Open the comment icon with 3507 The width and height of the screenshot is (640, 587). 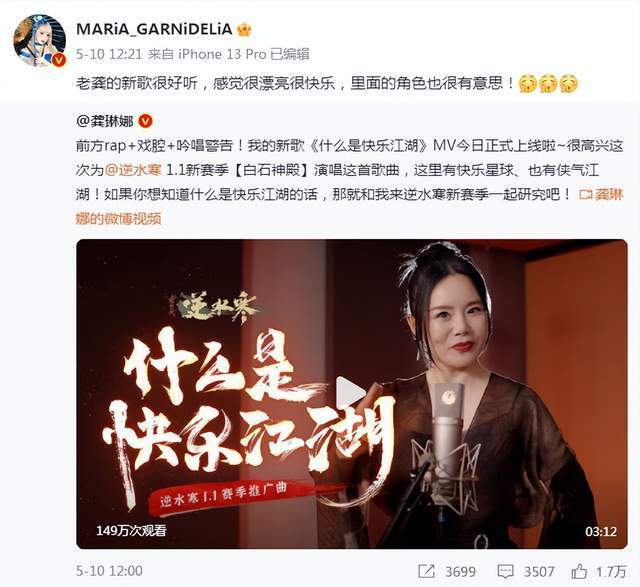click(x=505, y=572)
